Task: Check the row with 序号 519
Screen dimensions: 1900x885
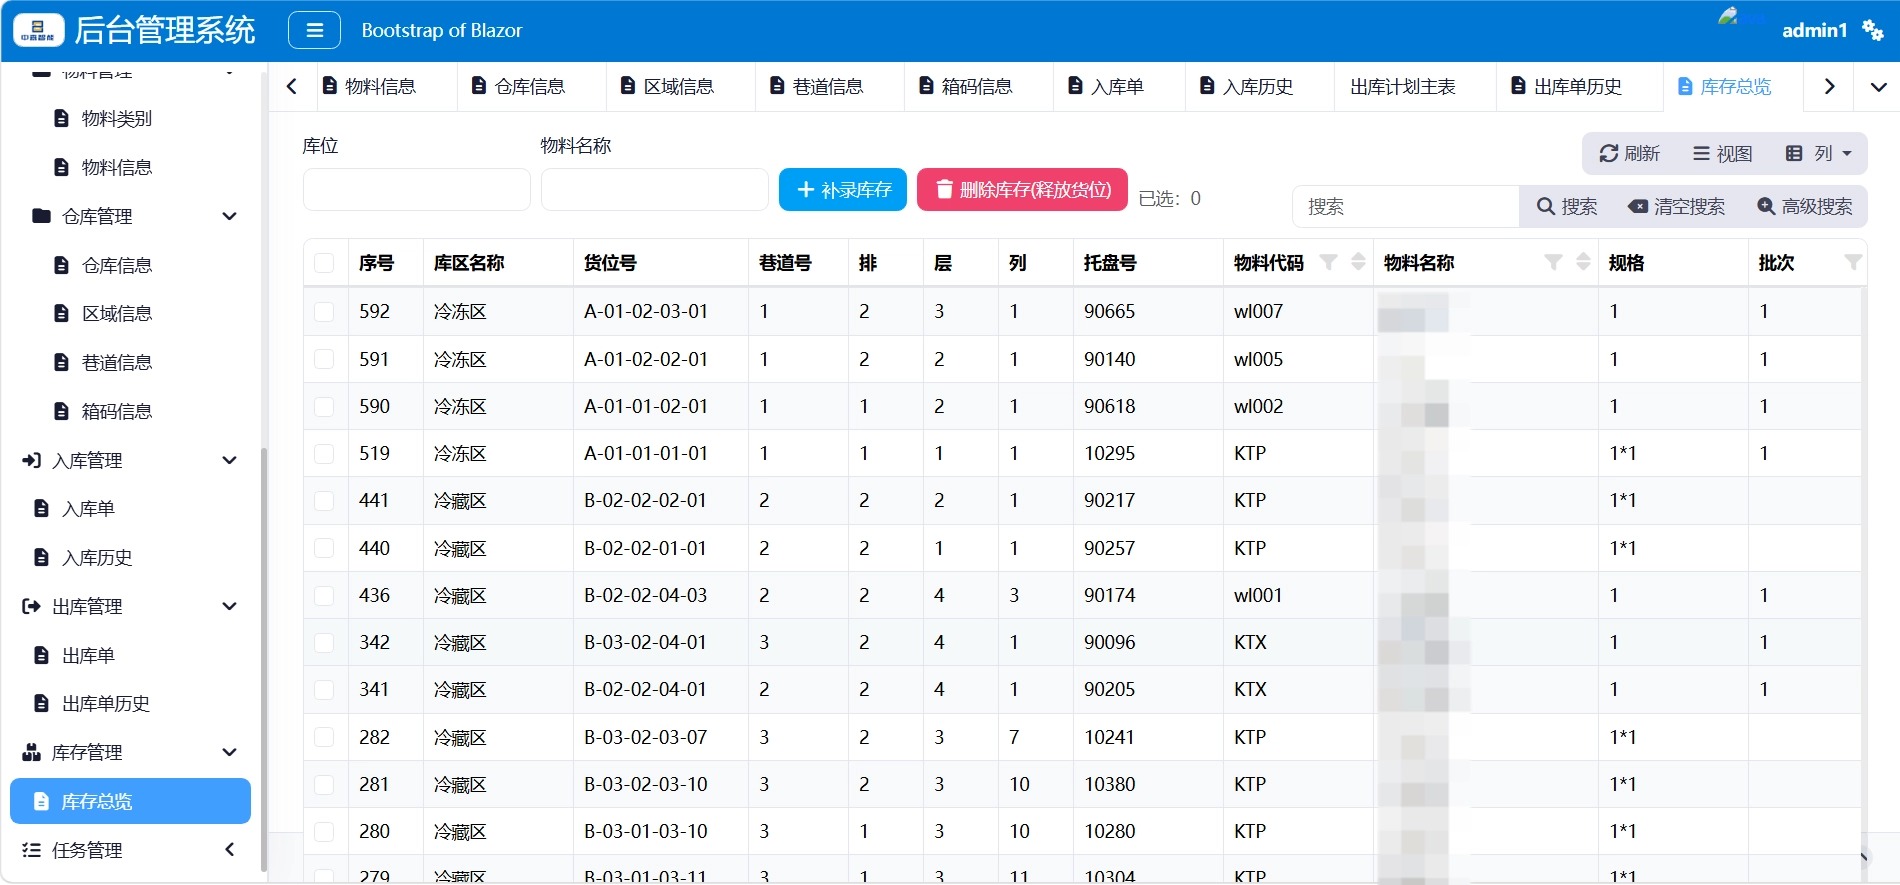Action: click(324, 453)
